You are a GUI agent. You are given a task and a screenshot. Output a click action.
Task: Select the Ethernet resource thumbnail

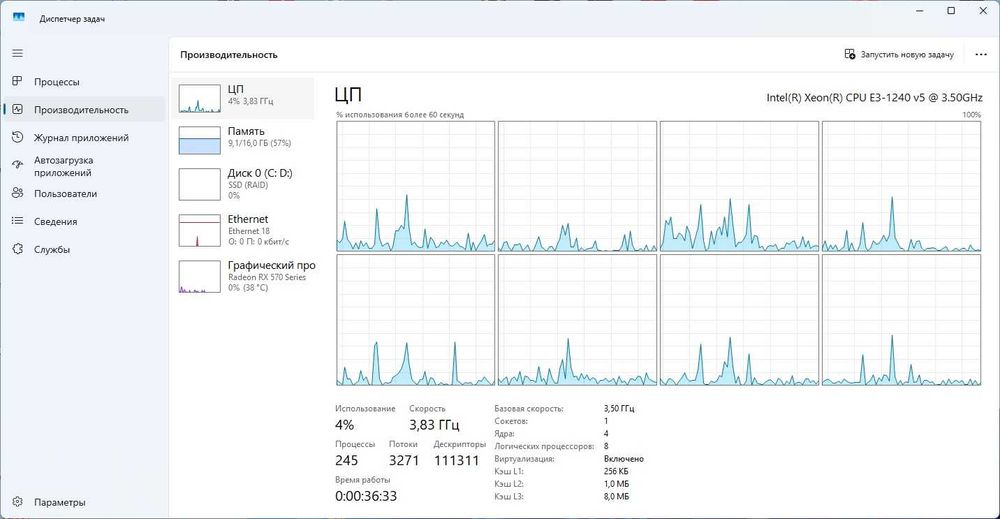[x=200, y=231]
